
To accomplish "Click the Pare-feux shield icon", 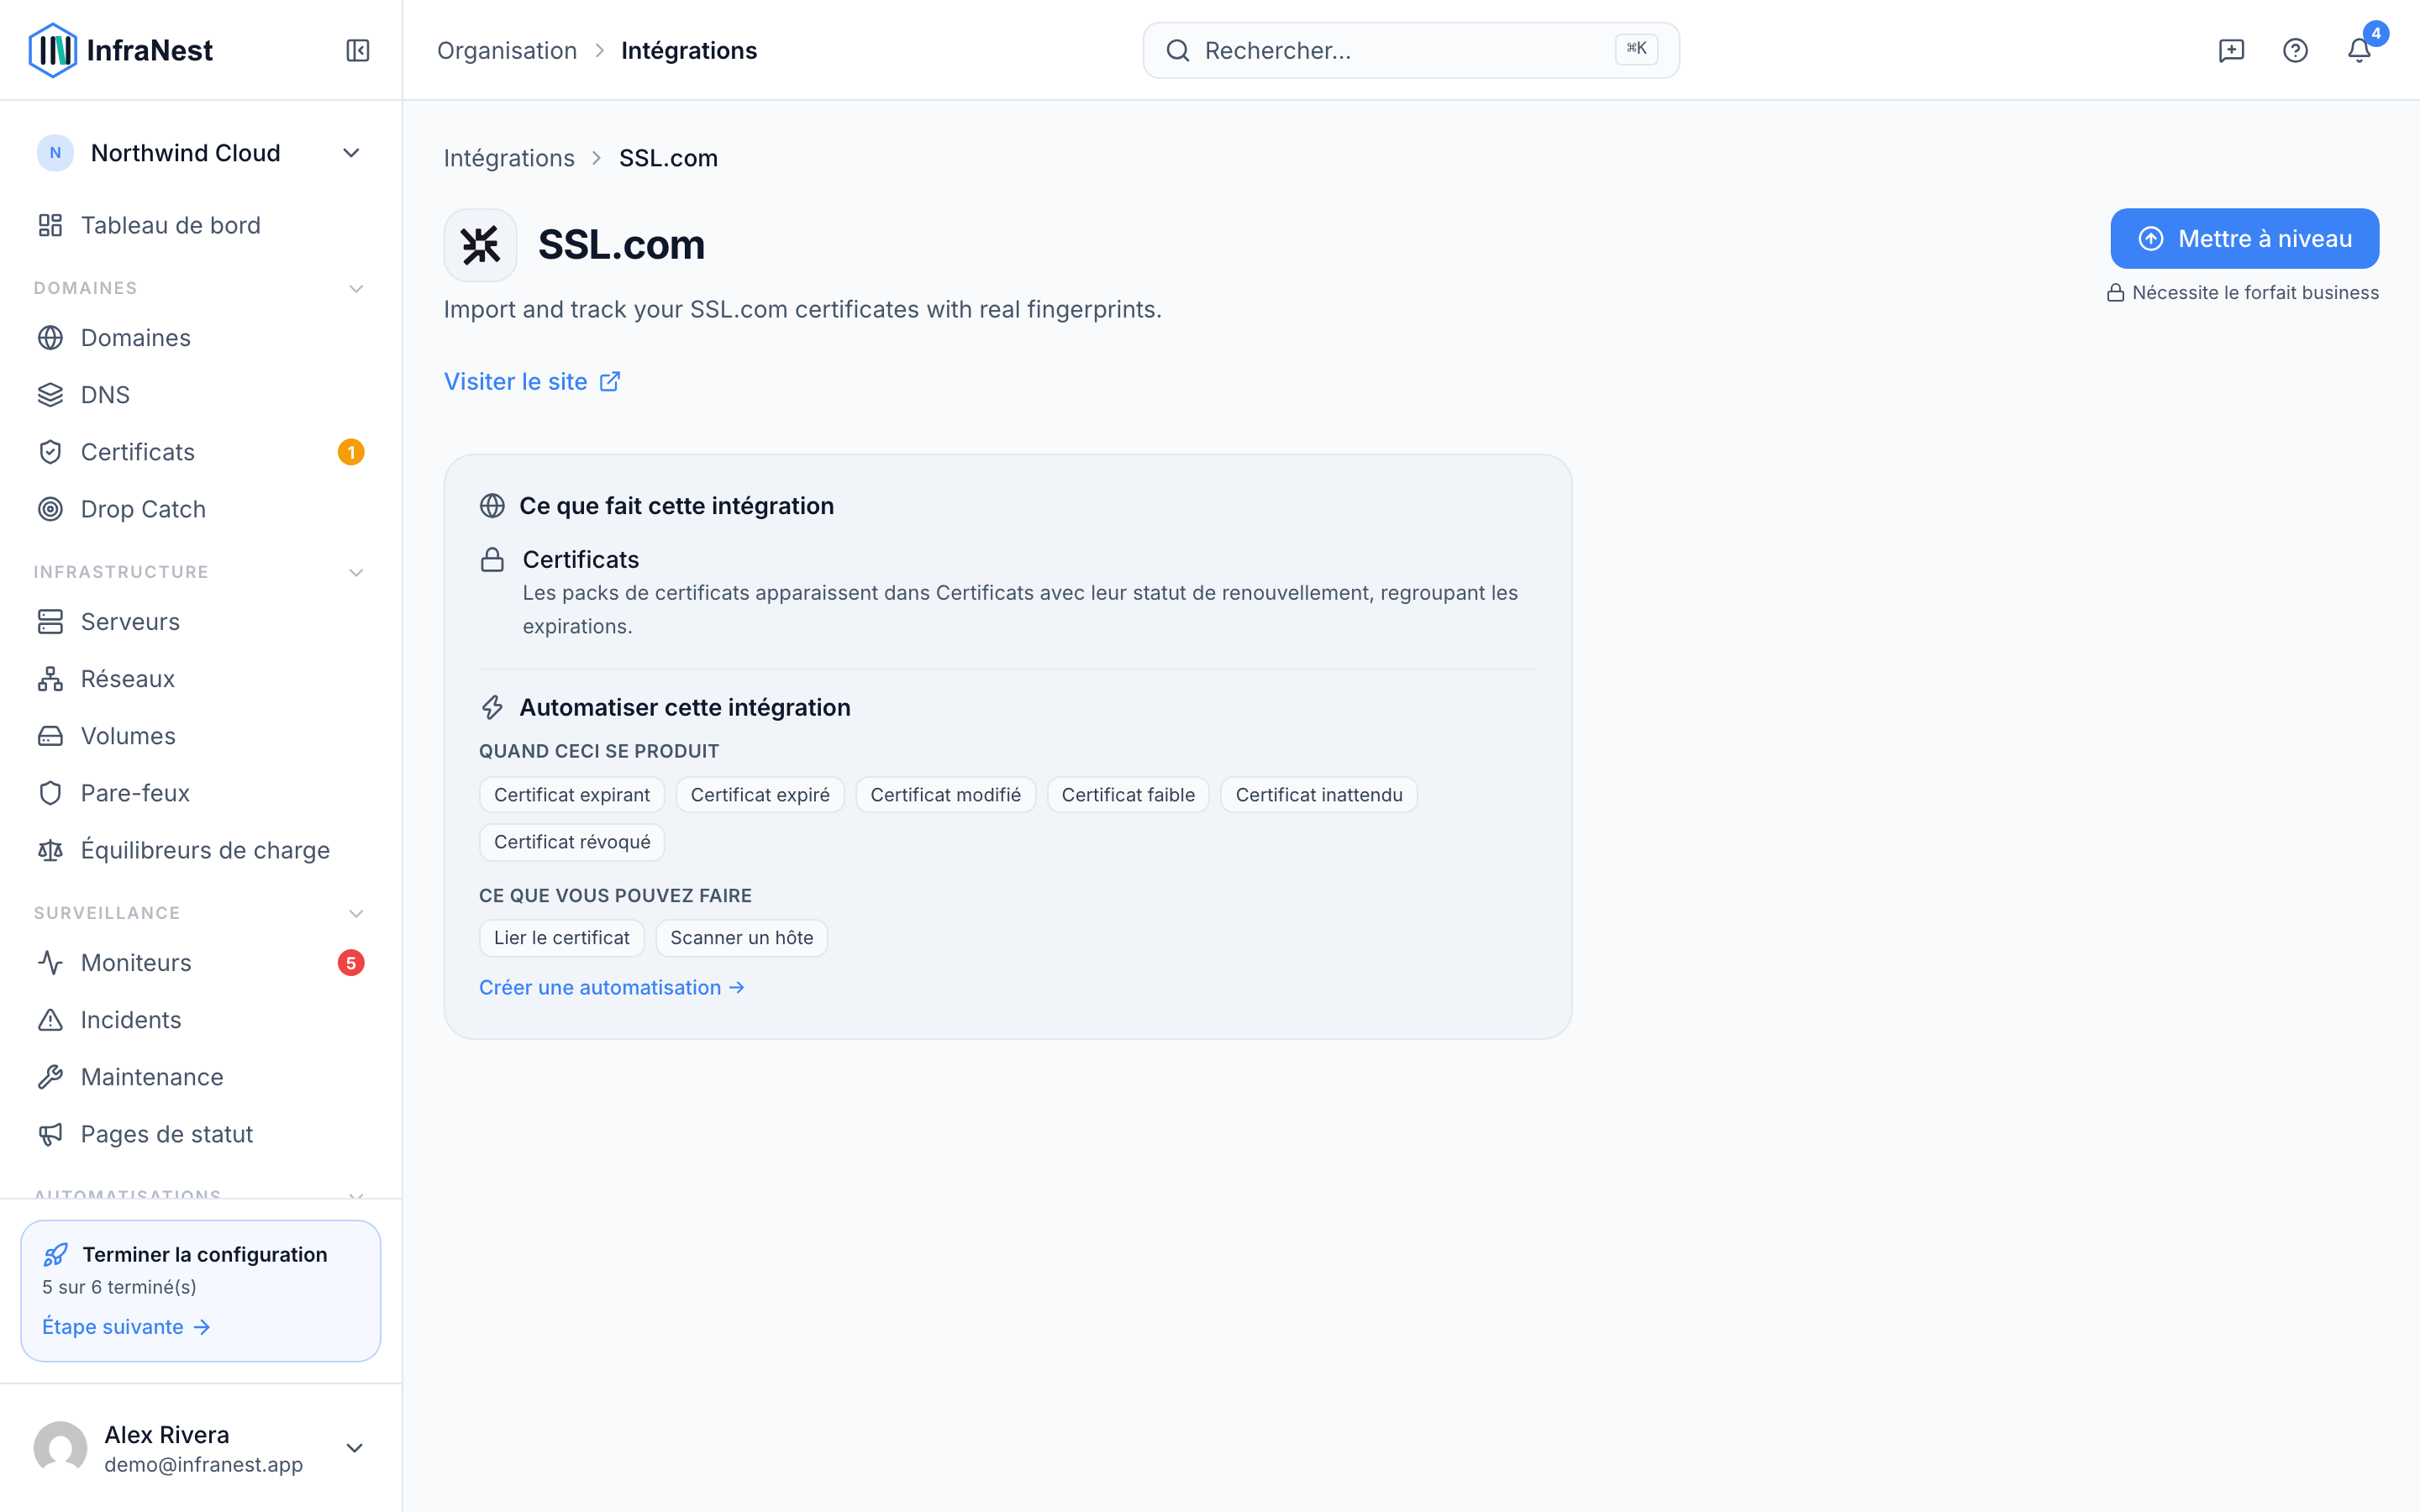I will tap(50, 793).
